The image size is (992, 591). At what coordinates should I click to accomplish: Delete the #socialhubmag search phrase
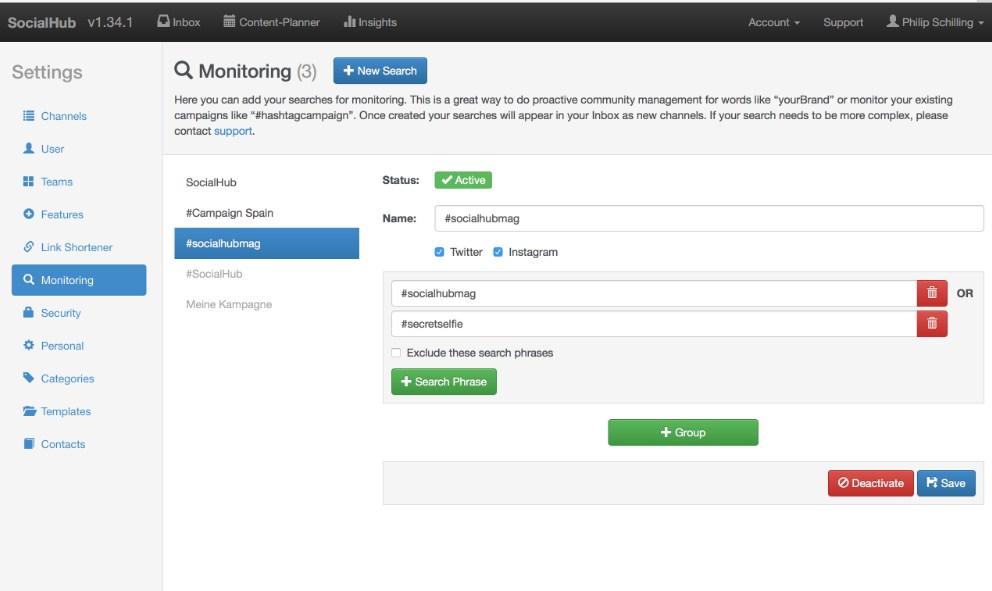[932, 293]
